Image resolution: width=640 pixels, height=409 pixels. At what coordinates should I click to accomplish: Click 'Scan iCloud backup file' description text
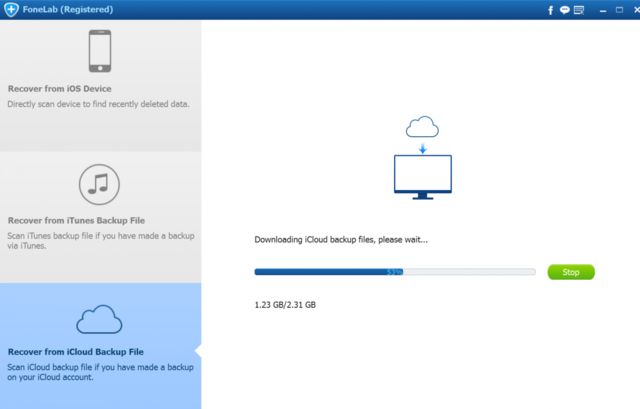tap(100, 372)
